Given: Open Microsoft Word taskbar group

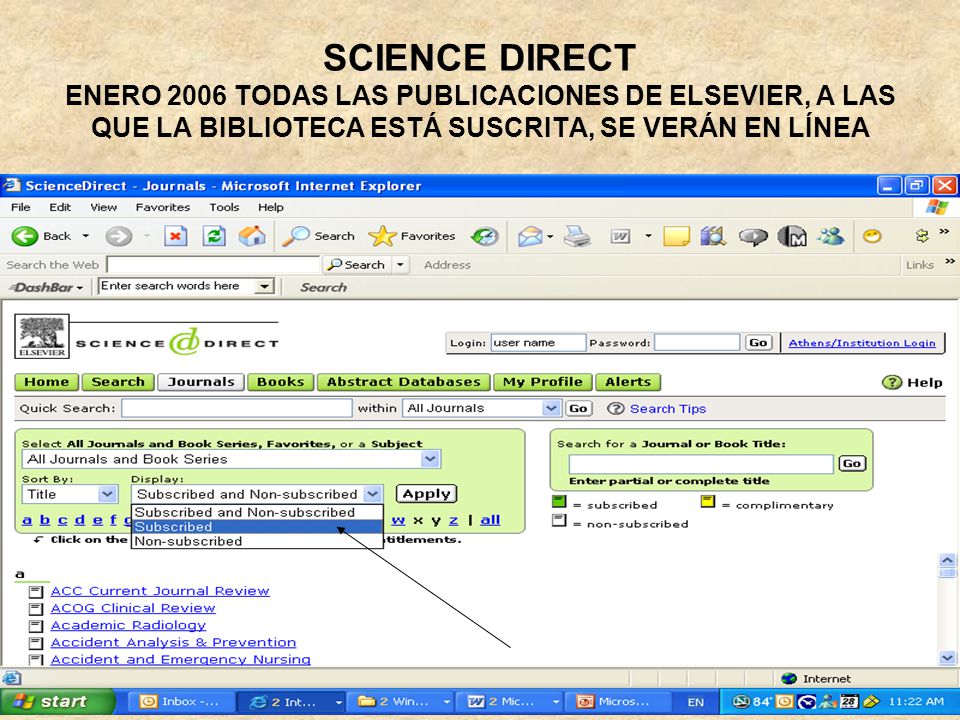Looking at the screenshot, I should pos(510,702).
